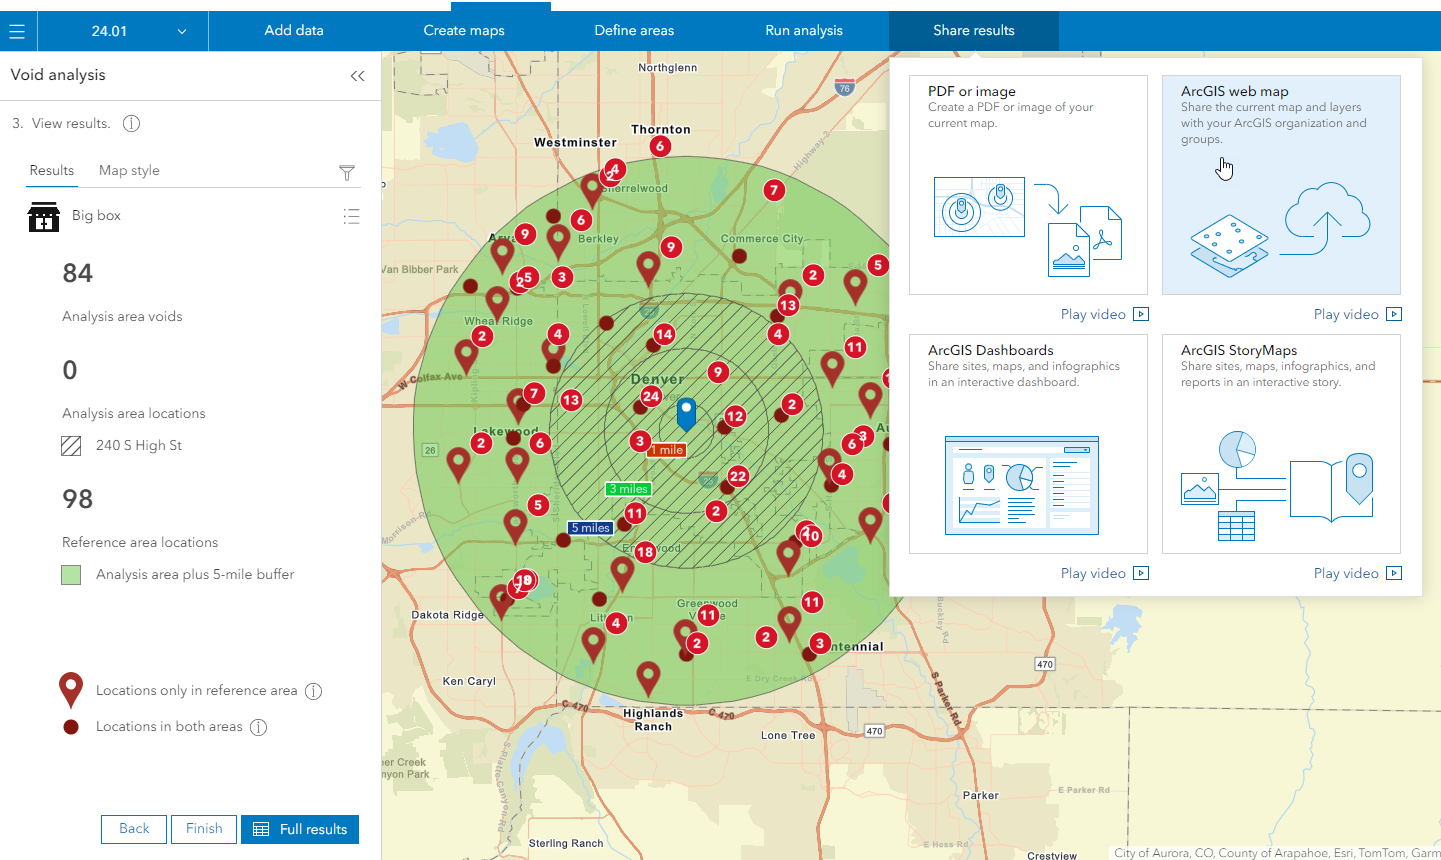The image size is (1441, 860).
Task: Click the table icon on the Full results button
Action: tap(262, 829)
